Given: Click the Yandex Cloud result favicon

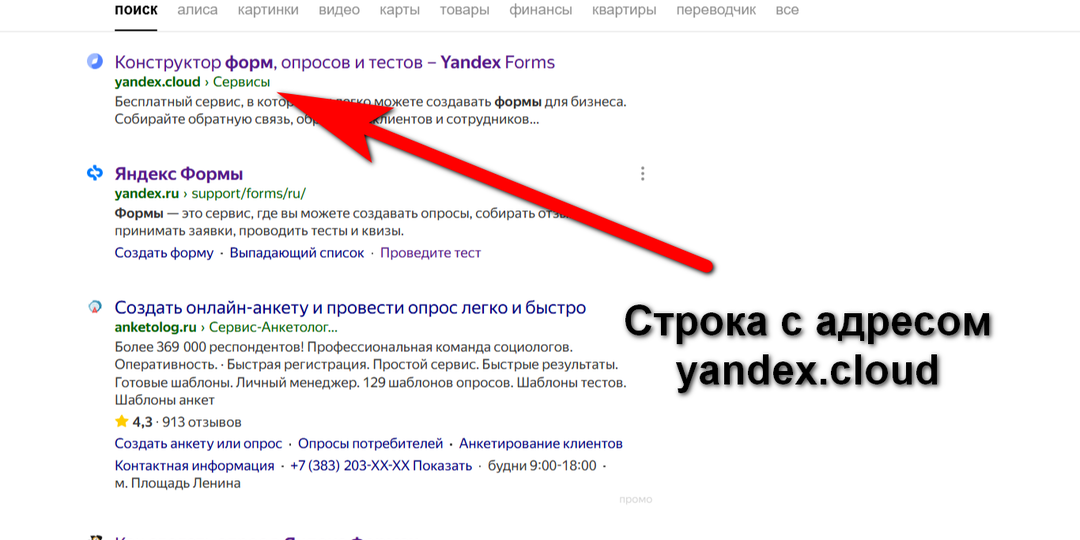Looking at the screenshot, I should (x=94, y=62).
